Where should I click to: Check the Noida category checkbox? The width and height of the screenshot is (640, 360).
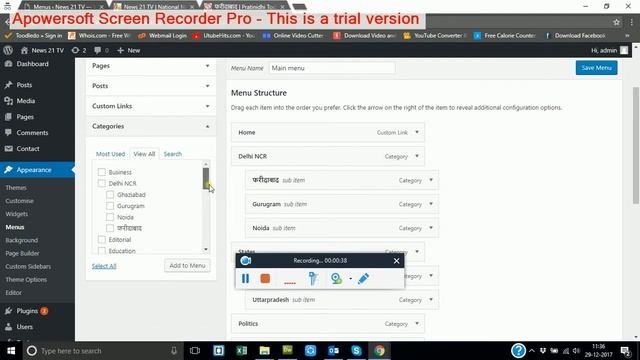click(110, 217)
